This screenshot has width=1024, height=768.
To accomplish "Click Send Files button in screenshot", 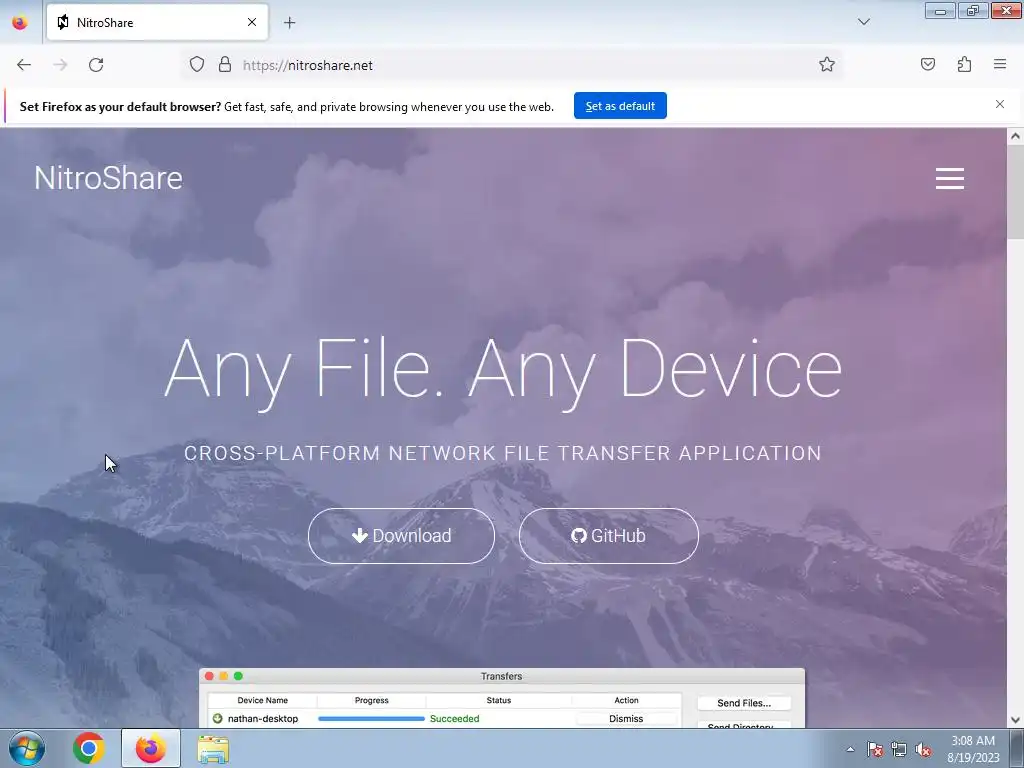I will [744, 703].
